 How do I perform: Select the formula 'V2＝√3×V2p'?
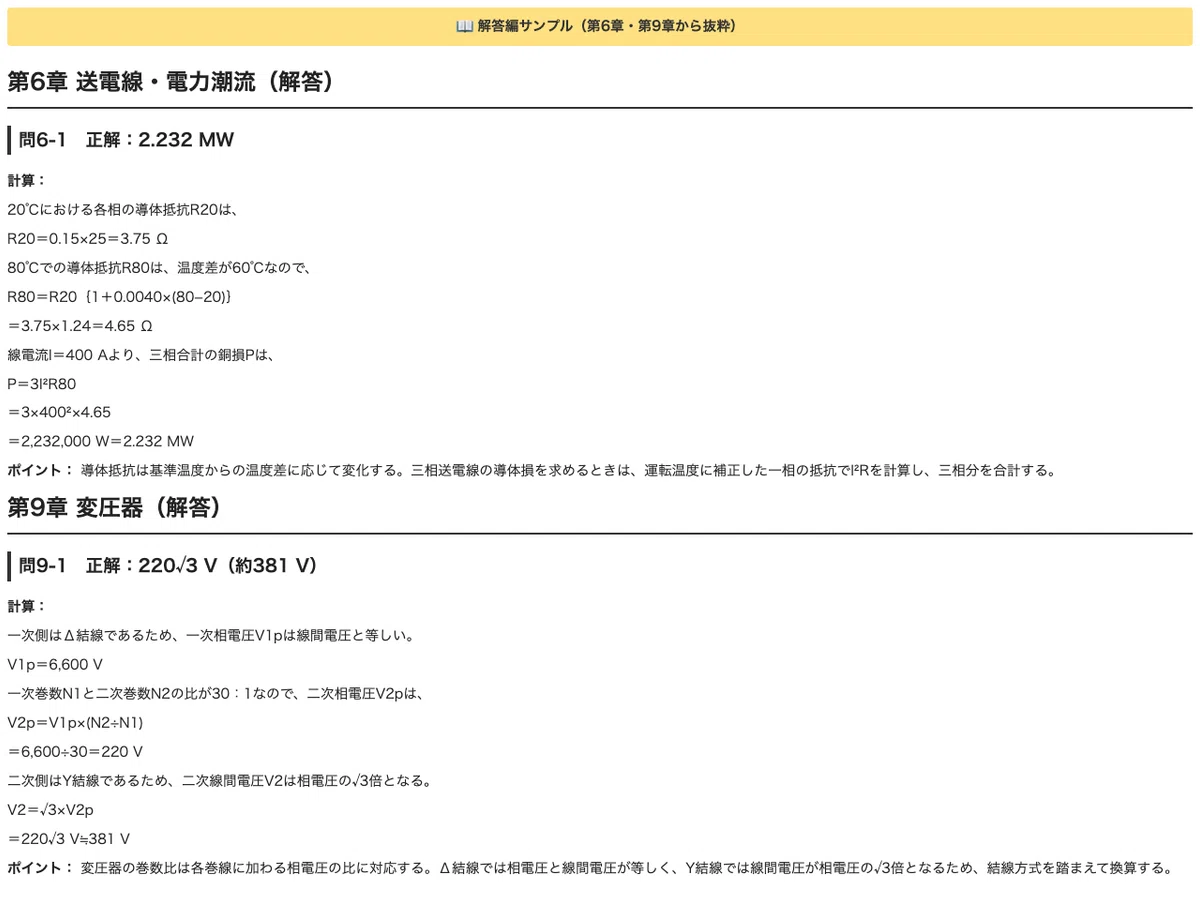tap(50, 810)
